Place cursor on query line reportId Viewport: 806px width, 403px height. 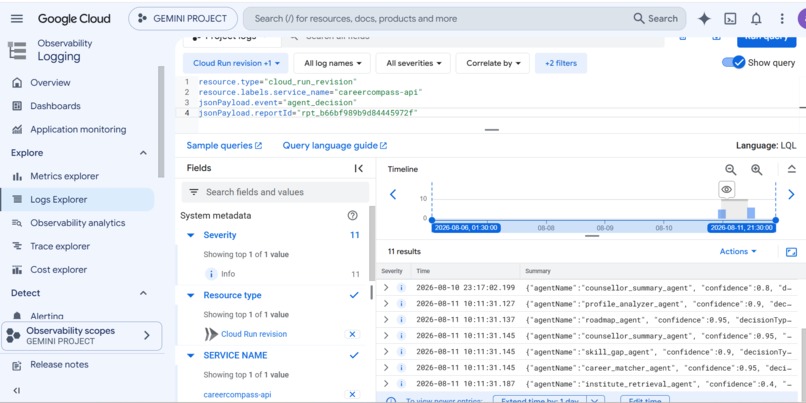coord(308,113)
